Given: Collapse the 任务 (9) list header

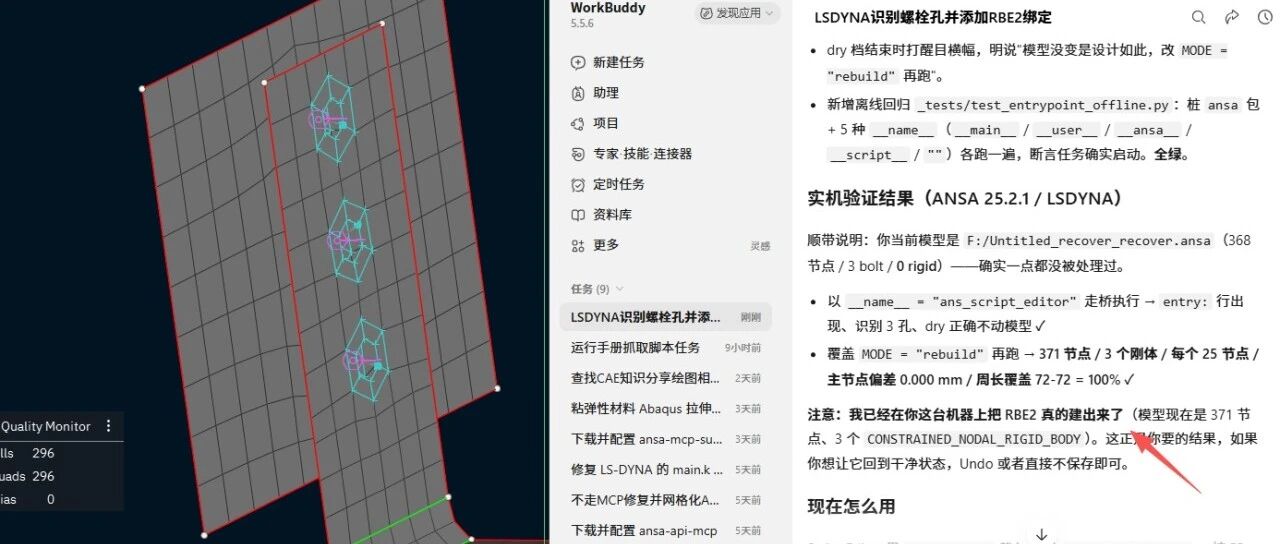Looking at the screenshot, I should click(597, 289).
